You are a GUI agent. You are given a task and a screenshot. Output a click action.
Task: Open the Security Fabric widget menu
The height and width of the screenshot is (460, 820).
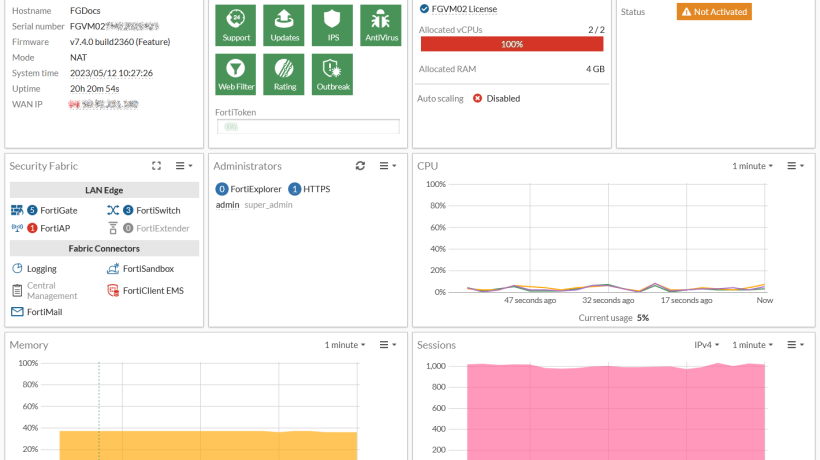pyautogui.click(x=184, y=166)
